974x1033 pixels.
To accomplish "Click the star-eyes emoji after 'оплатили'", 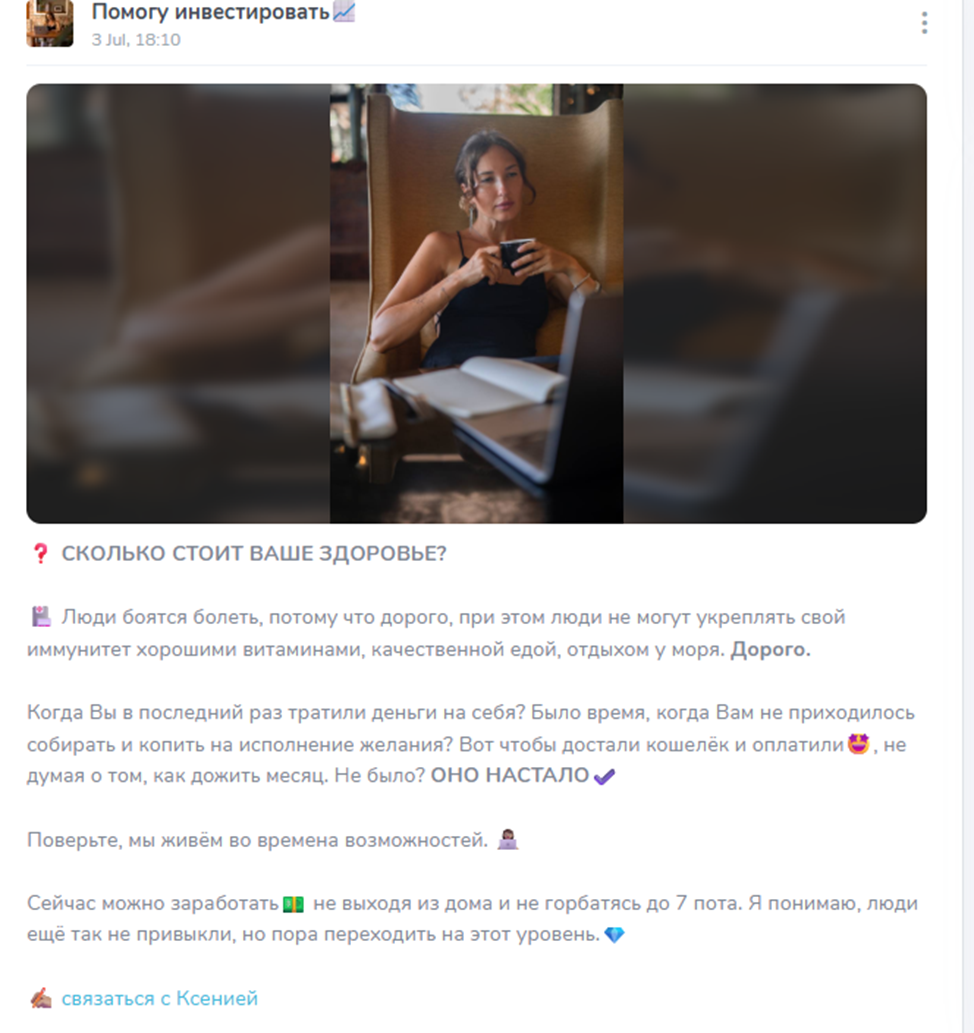I will [x=858, y=744].
